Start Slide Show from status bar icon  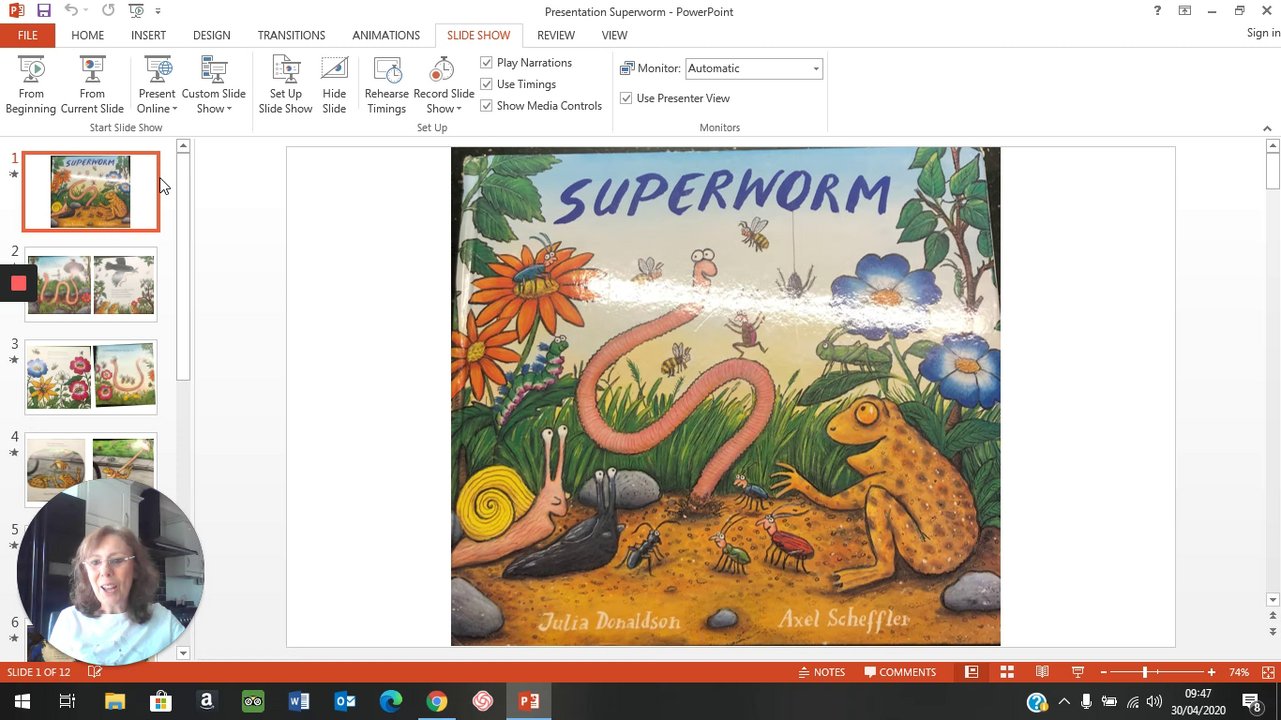[1078, 672]
